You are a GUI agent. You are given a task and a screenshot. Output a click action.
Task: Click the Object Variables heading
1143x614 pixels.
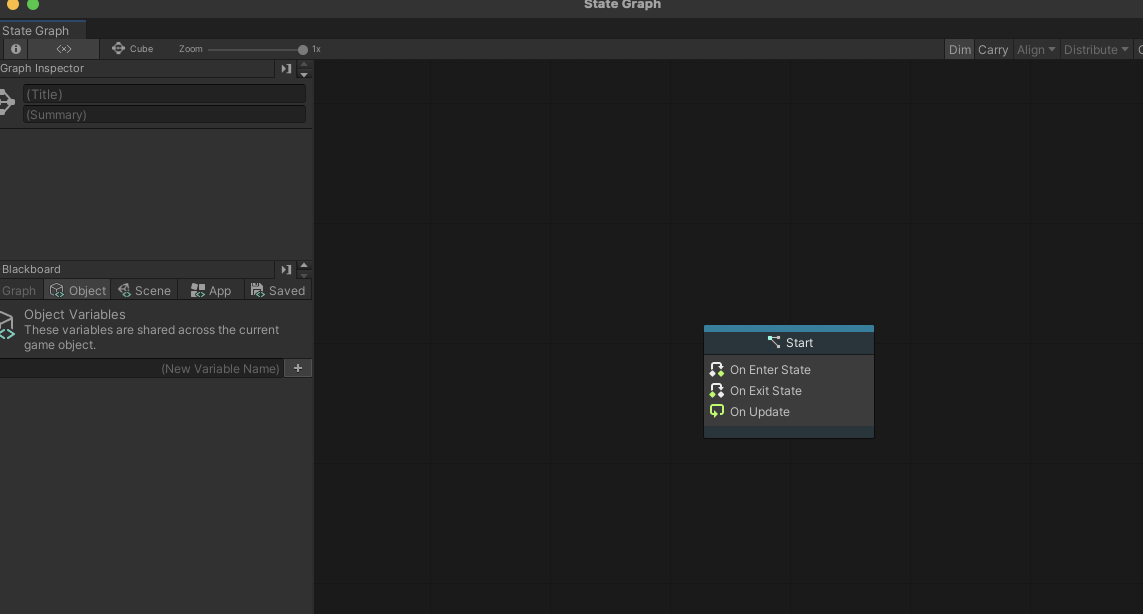tap(74, 314)
